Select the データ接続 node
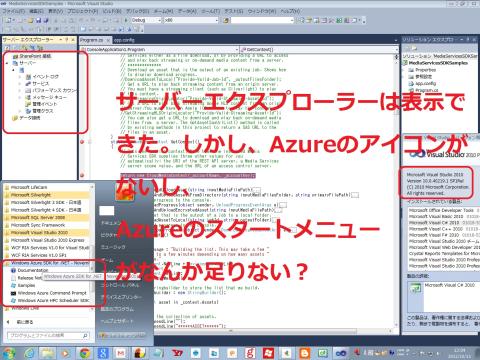Screen dimensions: 480x360 coord(30,118)
